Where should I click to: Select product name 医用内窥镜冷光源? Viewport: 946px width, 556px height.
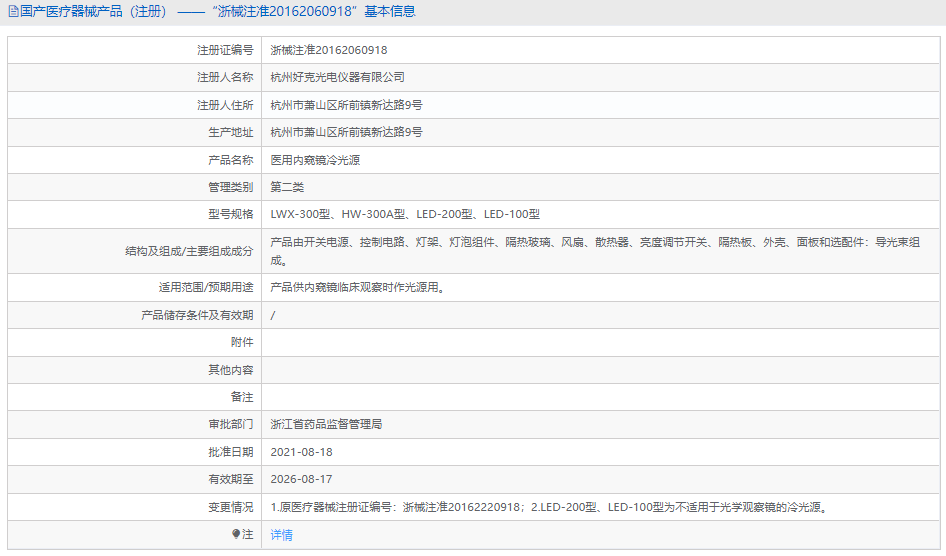315,160
